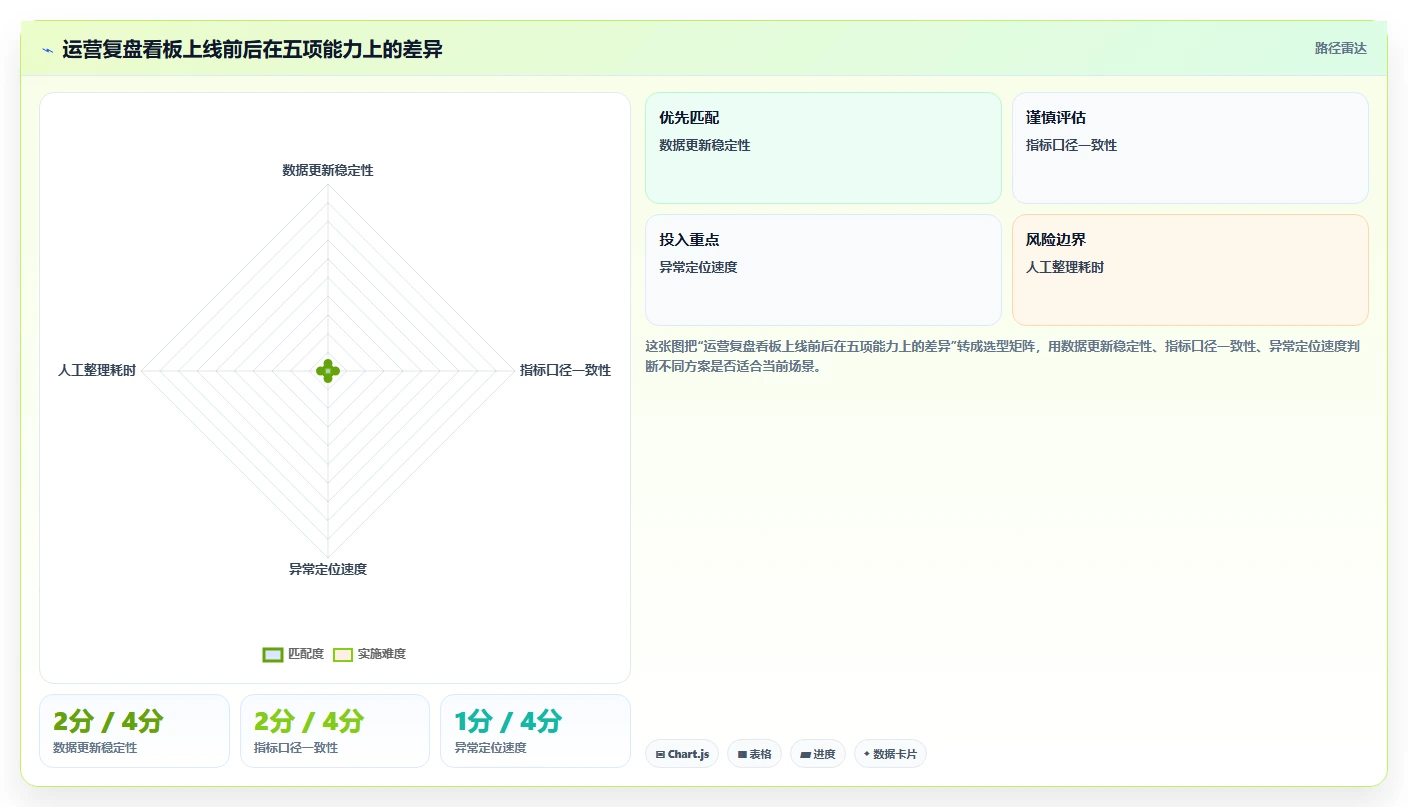Click 人工整理耗时 text in 风险边界 card

[x=1066, y=268]
